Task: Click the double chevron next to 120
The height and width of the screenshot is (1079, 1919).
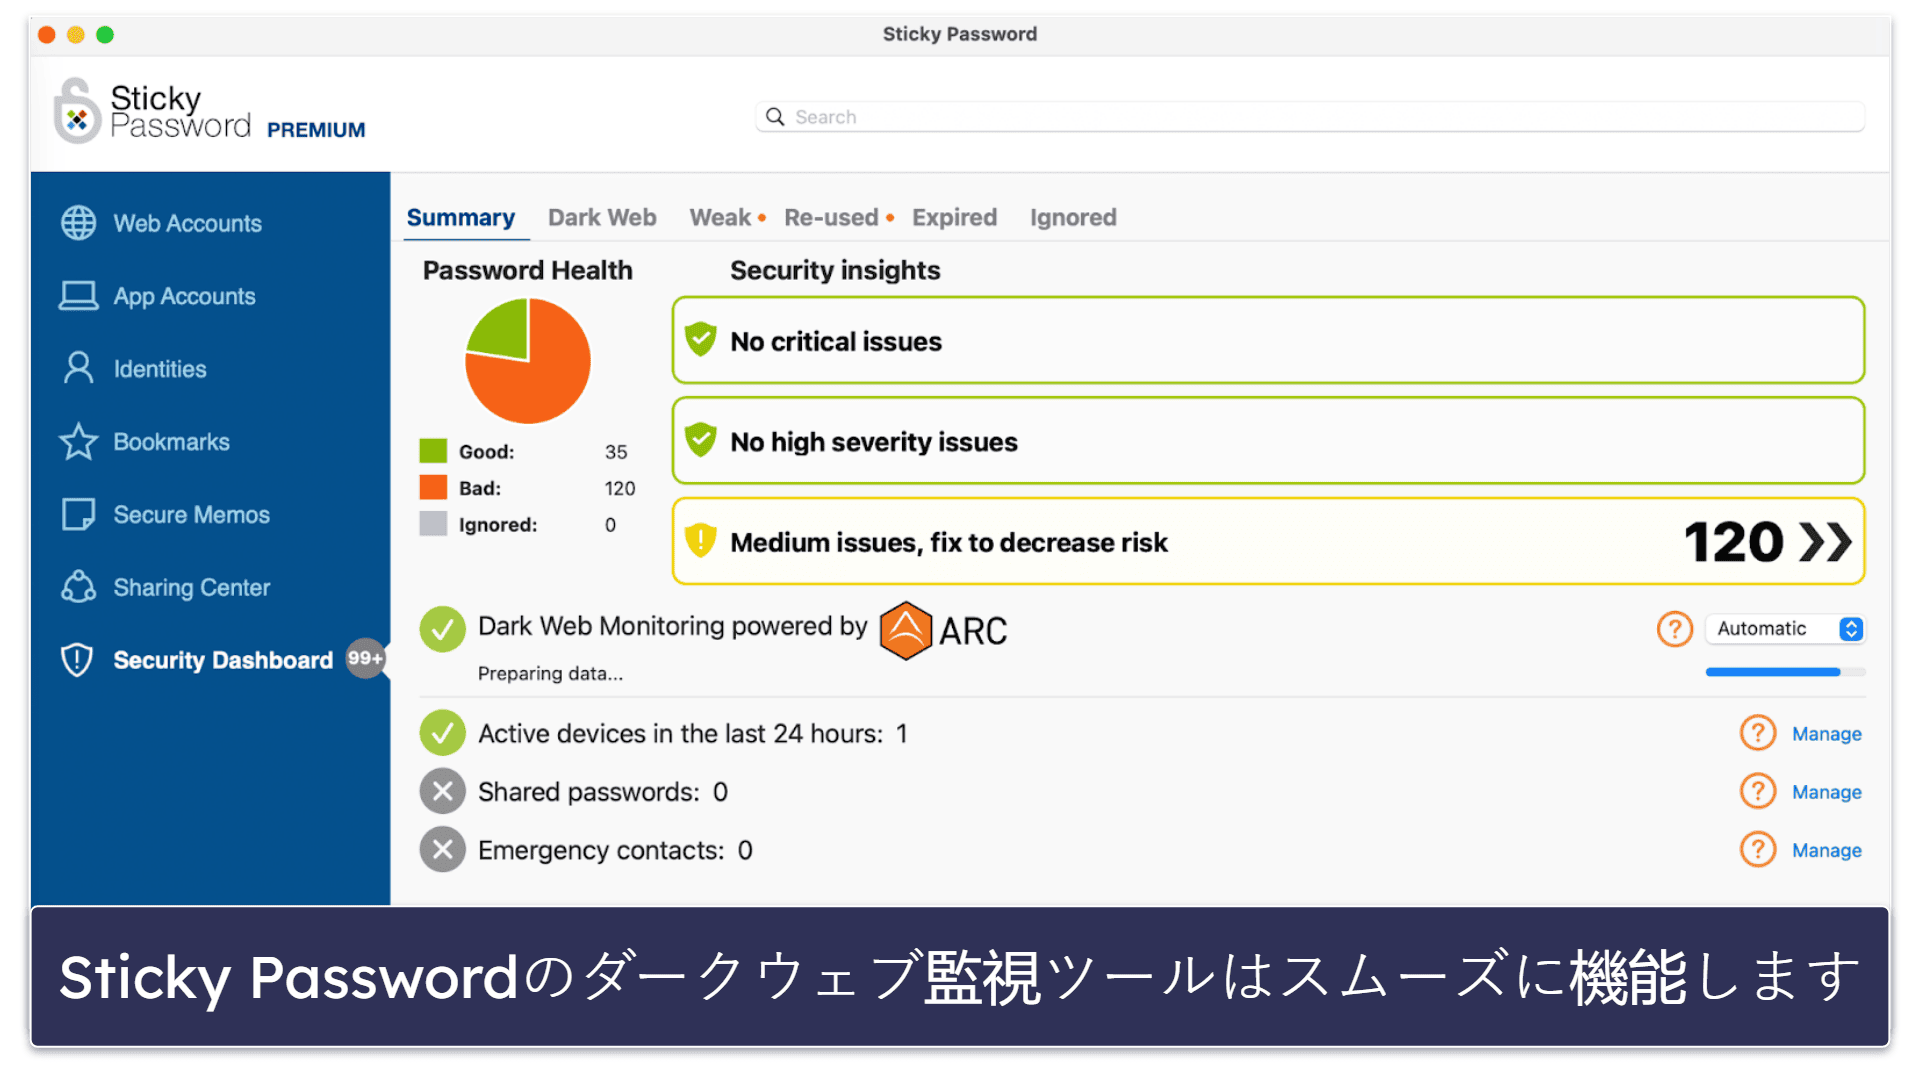Action: click(x=1825, y=542)
